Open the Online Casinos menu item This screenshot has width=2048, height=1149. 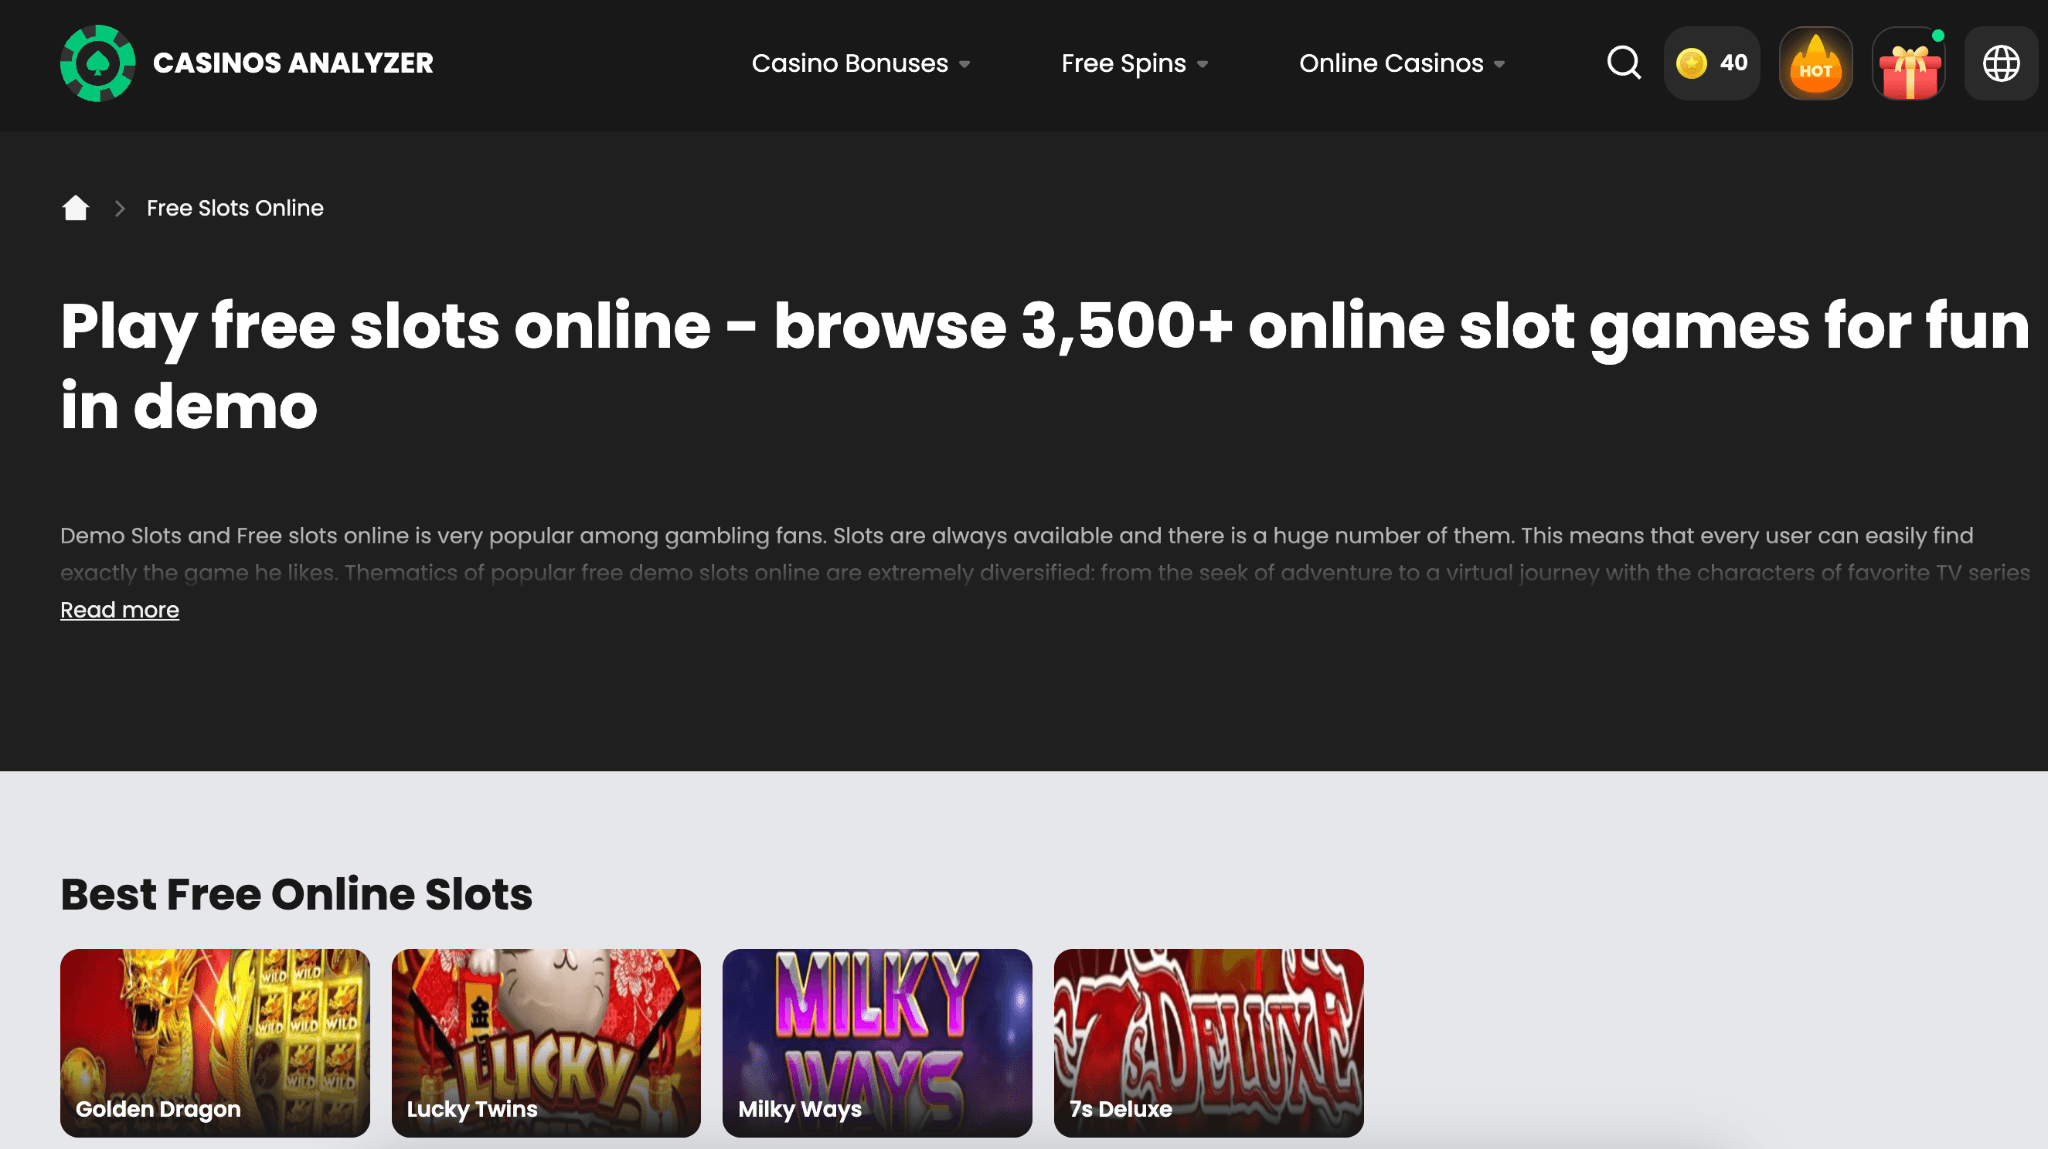(1390, 63)
